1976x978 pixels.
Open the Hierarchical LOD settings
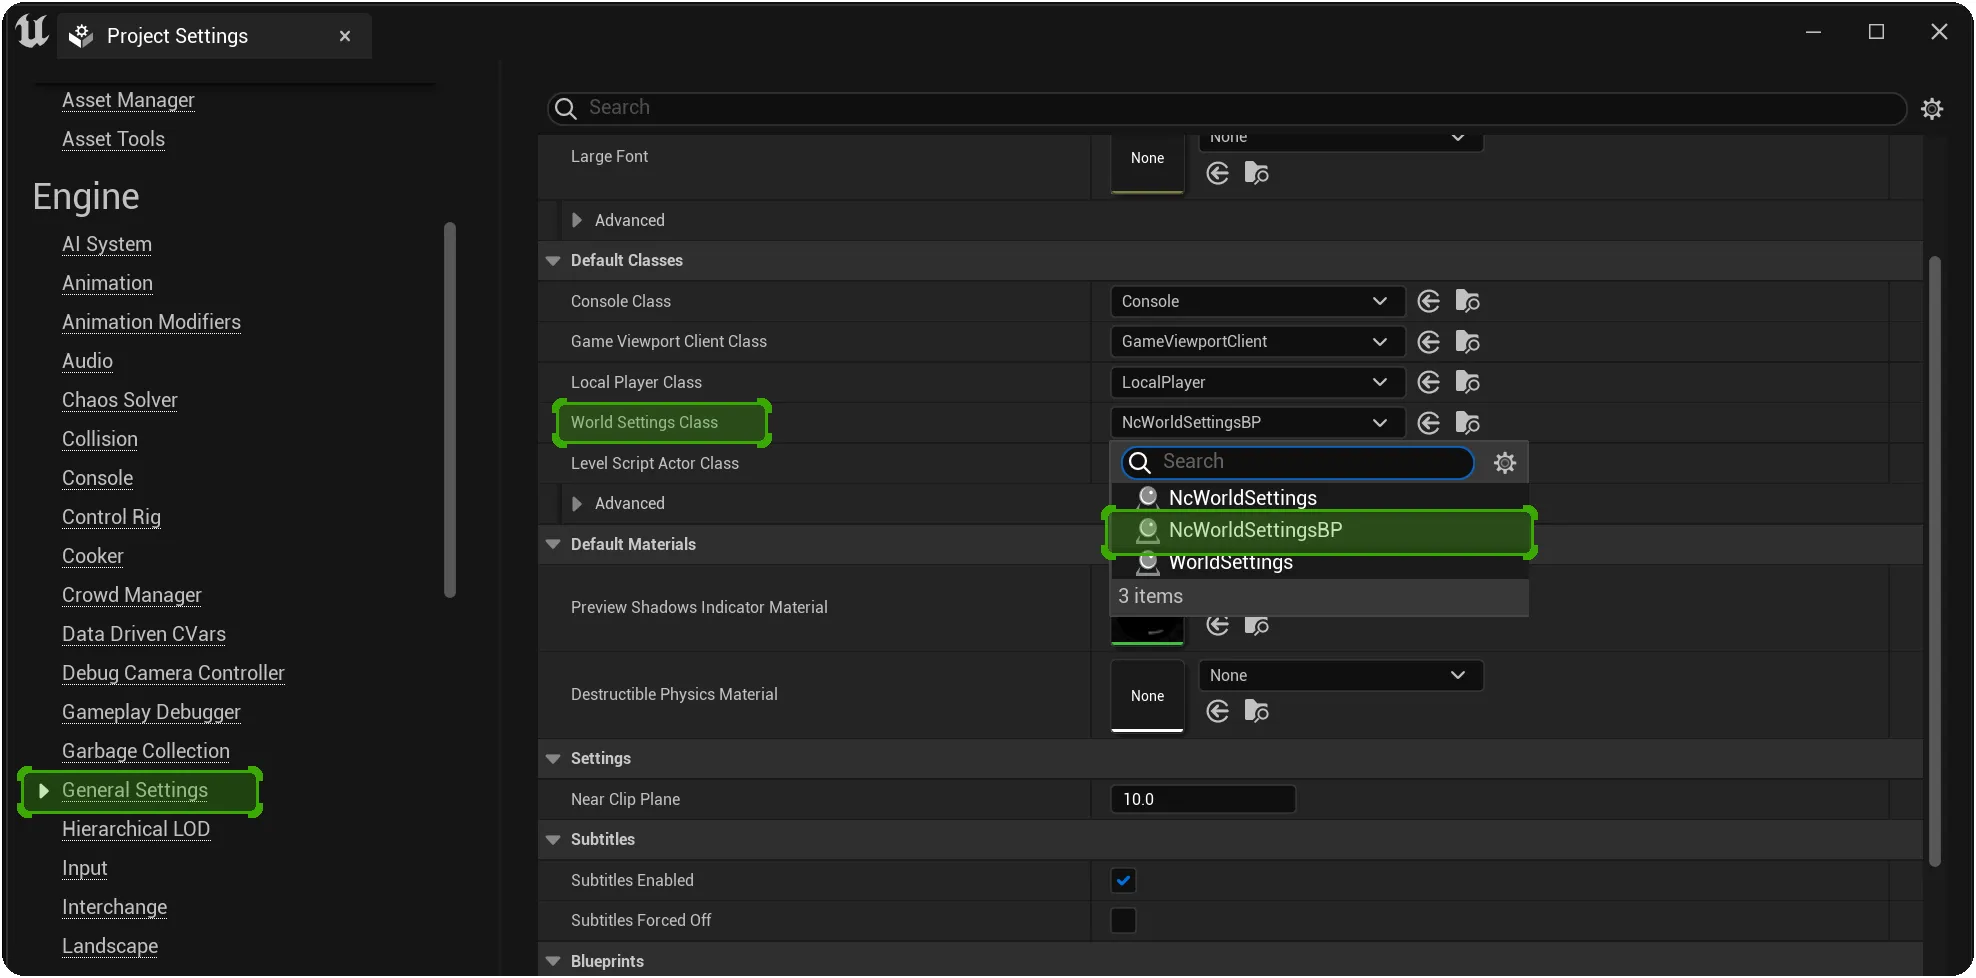pyautogui.click(x=136, y=829)
